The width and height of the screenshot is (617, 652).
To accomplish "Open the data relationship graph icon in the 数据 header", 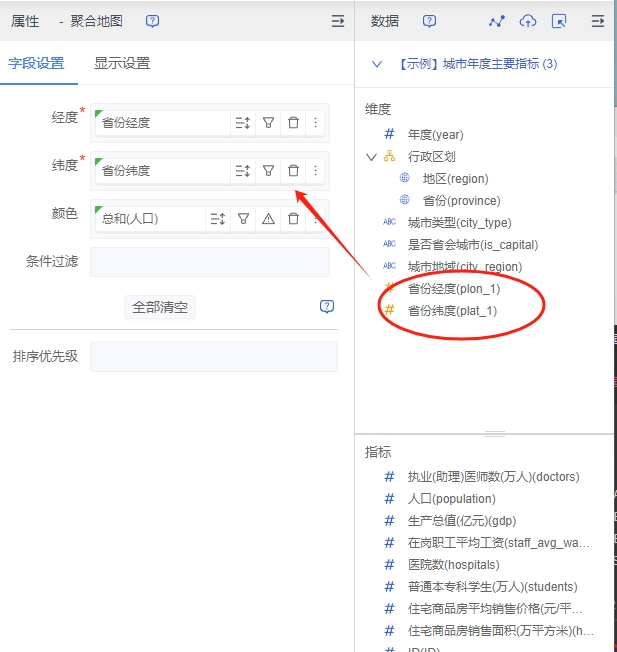I will click(x=497, y=21).
